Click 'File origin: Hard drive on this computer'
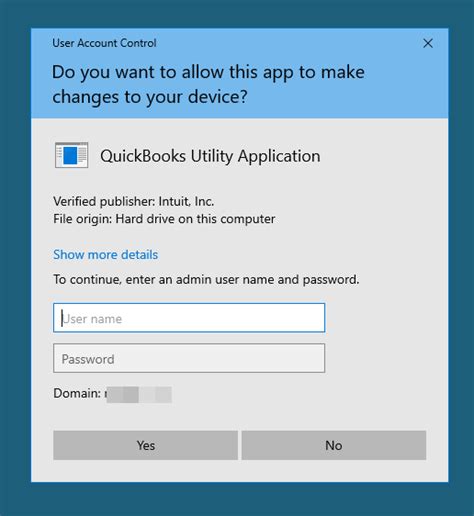 (x=164, y=219)
